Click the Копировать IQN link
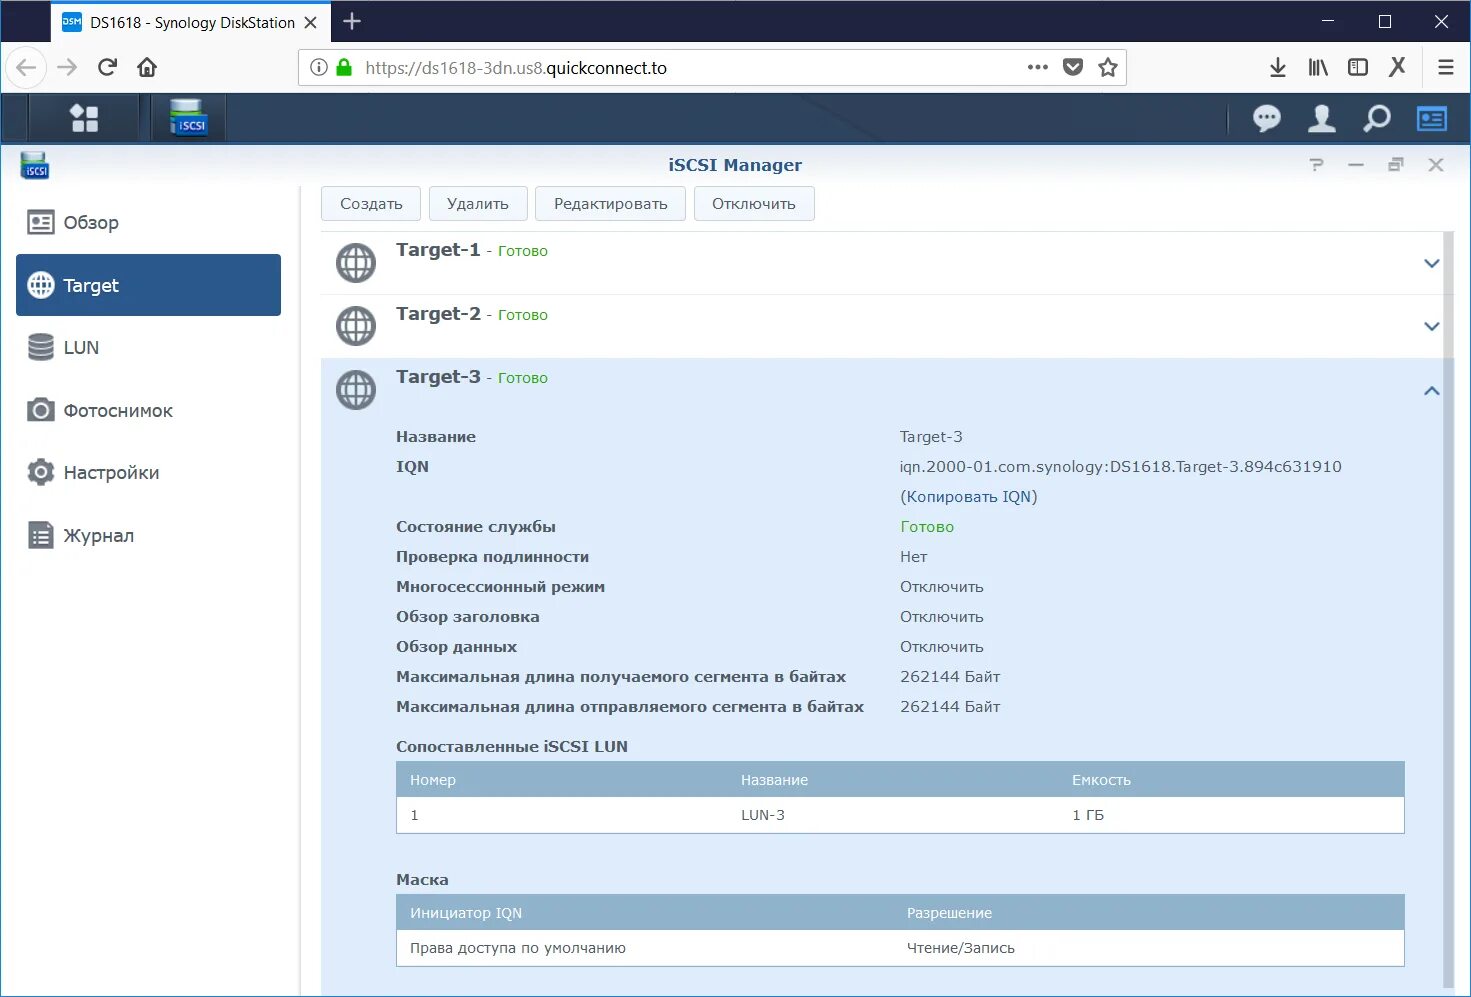 (x=968, y=496)
